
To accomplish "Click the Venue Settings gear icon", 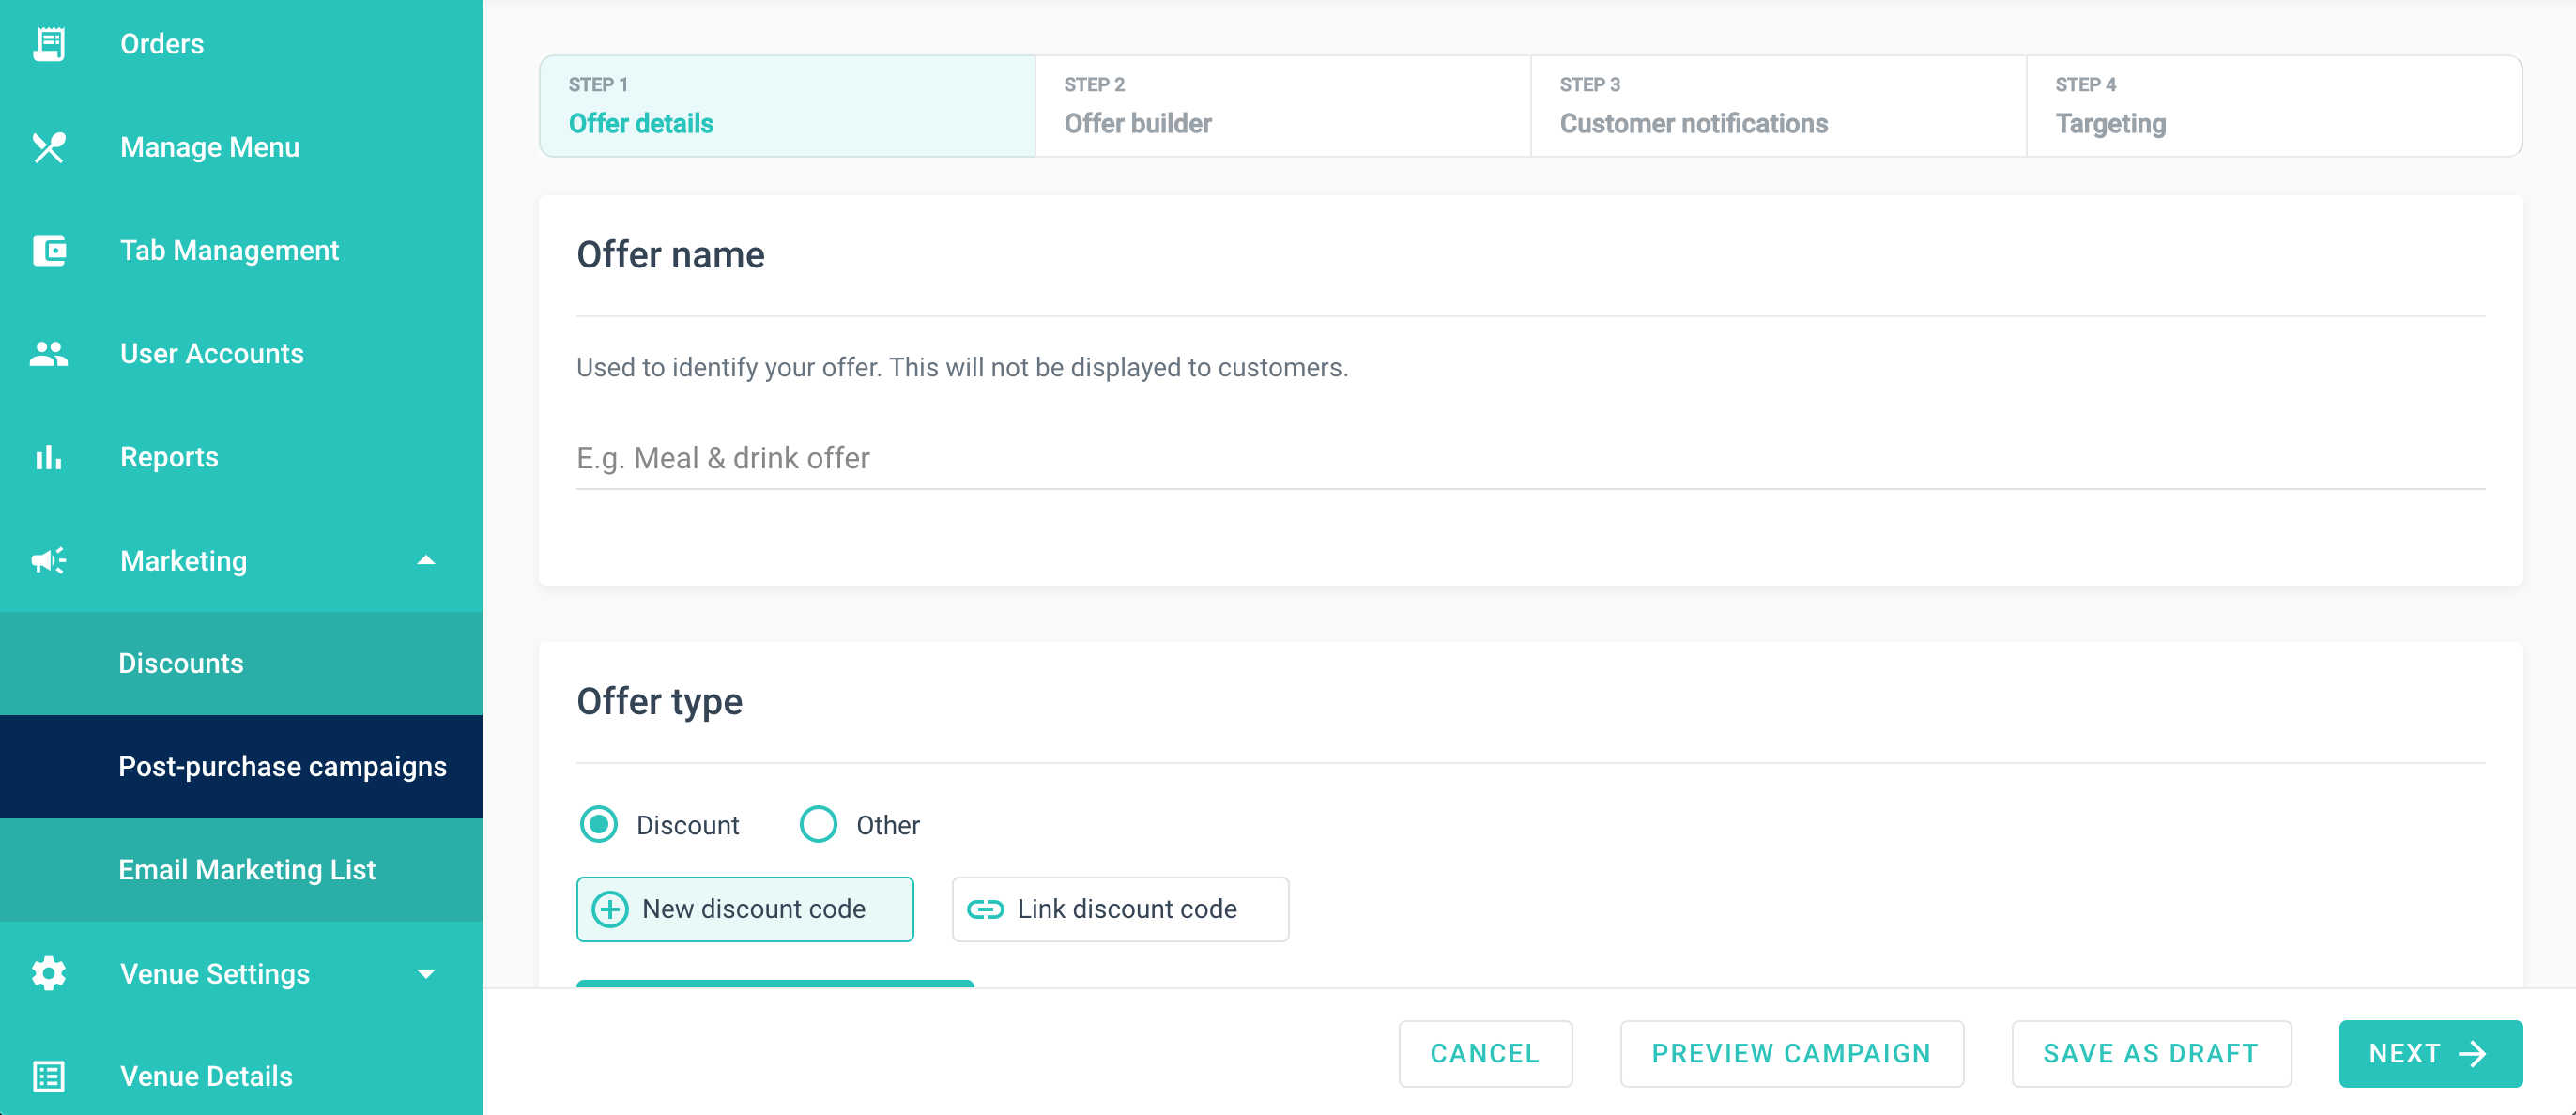I will 49,973.
